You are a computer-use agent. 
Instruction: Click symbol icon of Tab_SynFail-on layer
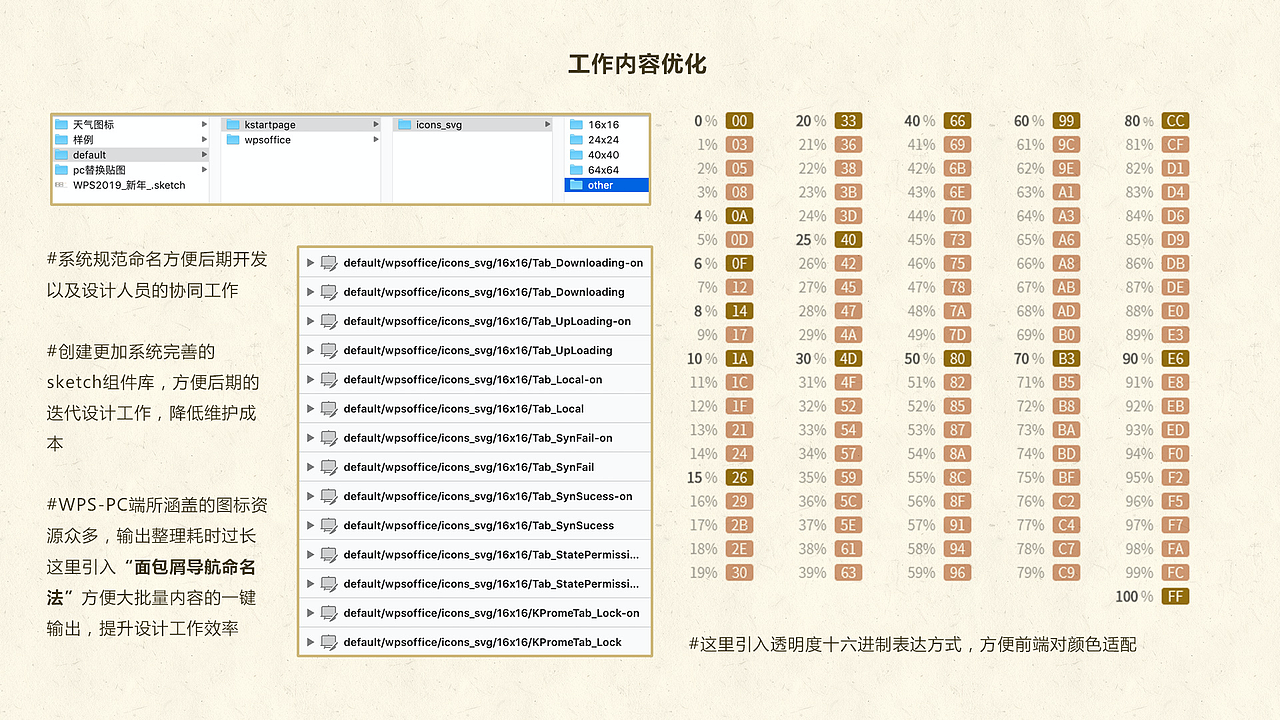click(328, 438)
